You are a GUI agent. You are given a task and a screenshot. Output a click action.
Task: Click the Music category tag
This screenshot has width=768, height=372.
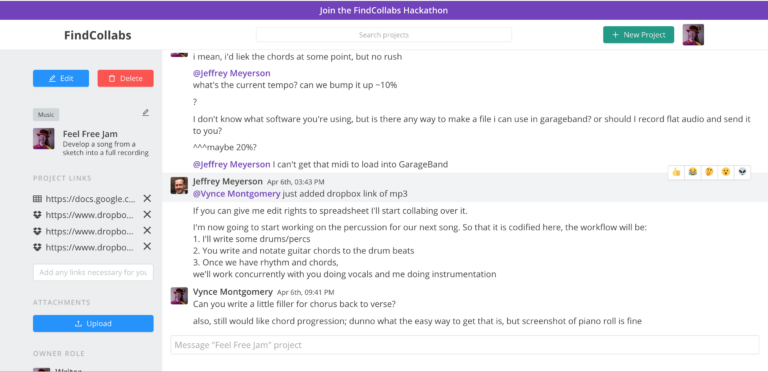tap(46, 115)
